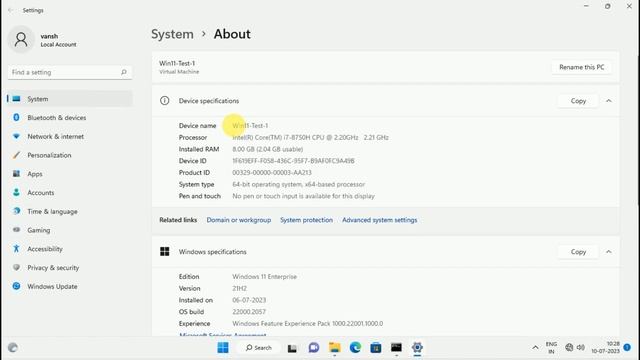Open File Explorer from the taskbar
Image resolution: width=640 pixels, height=360 pixels.
pyautogui.click(x=335, y=348)
